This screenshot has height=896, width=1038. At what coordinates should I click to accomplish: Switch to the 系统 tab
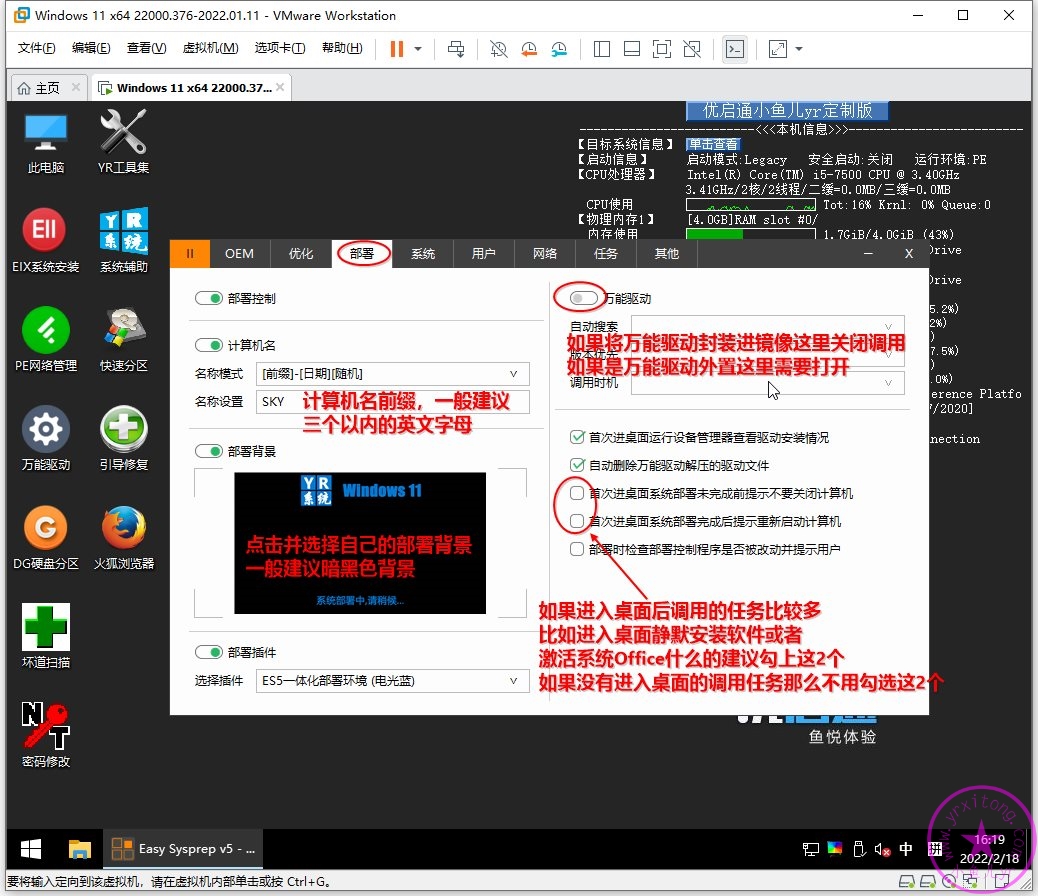[423, 254]
